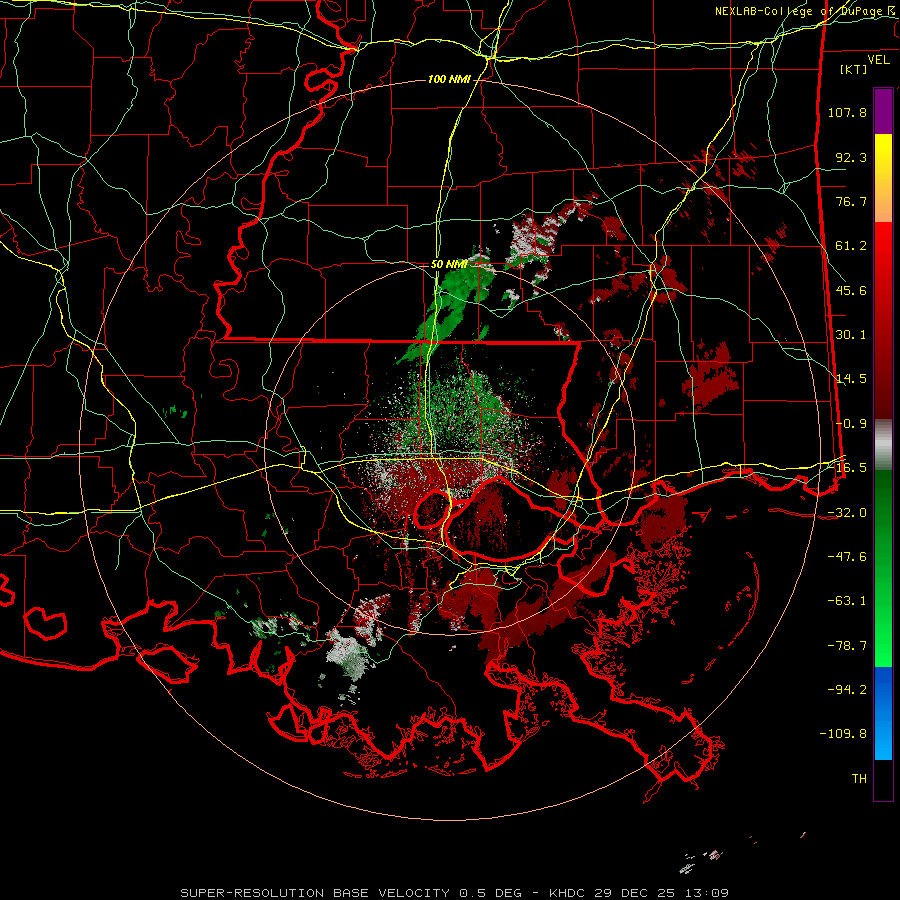Select the -16.5 scale label
900x900 pixels.
847,468
